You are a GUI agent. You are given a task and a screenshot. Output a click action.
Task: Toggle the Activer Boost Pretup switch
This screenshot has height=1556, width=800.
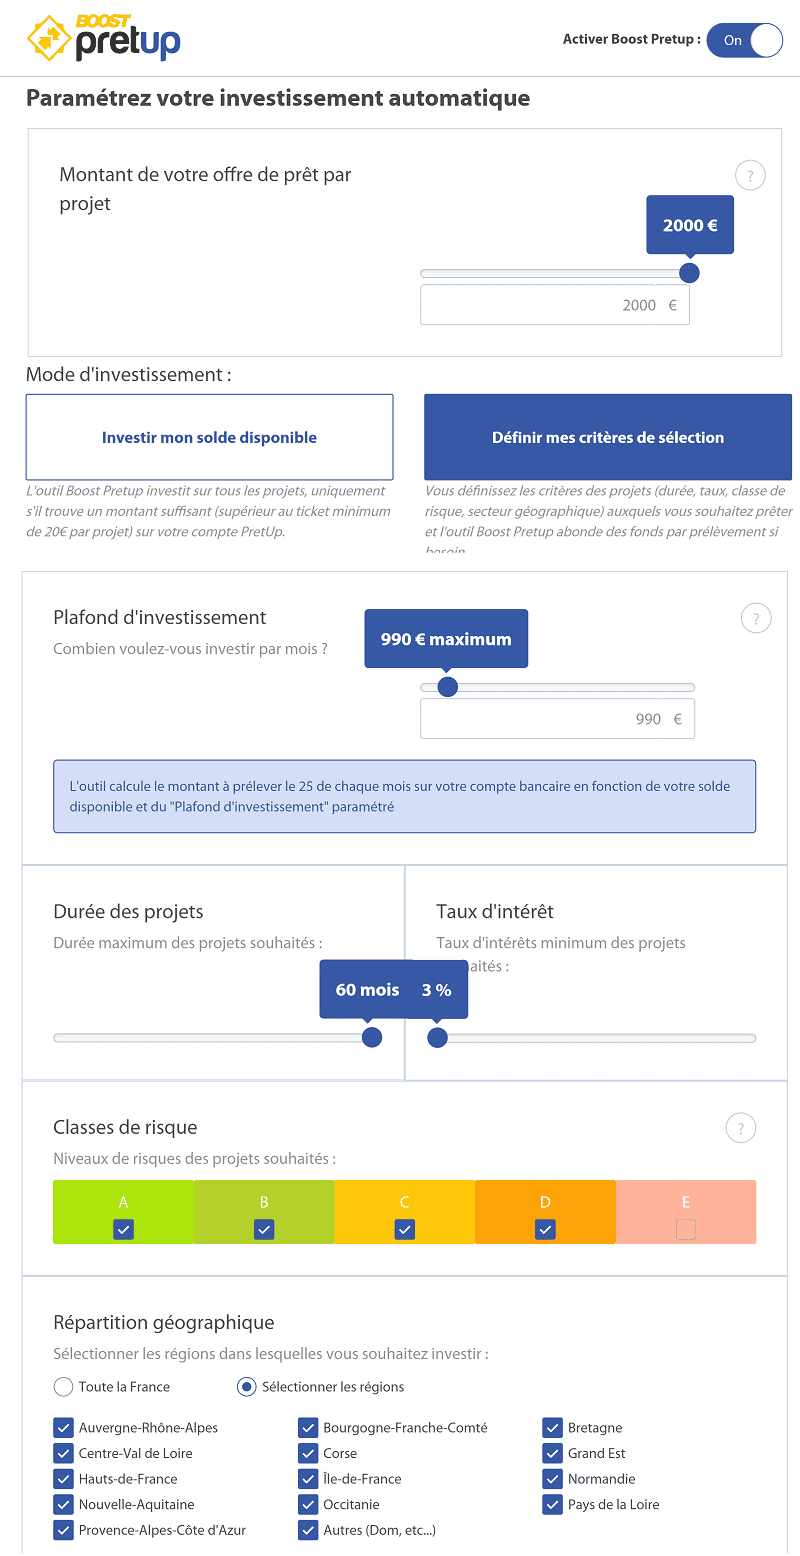click(x=744, y=40)
